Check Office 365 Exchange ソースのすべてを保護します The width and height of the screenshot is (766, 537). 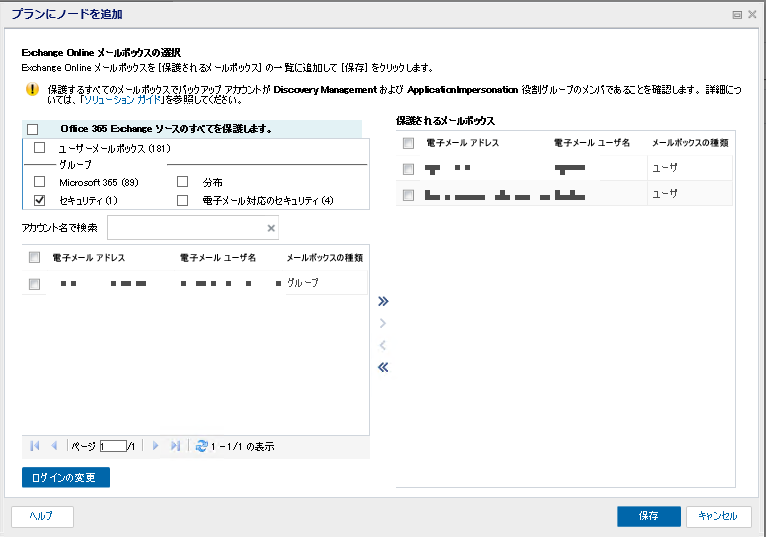(33, 129)
